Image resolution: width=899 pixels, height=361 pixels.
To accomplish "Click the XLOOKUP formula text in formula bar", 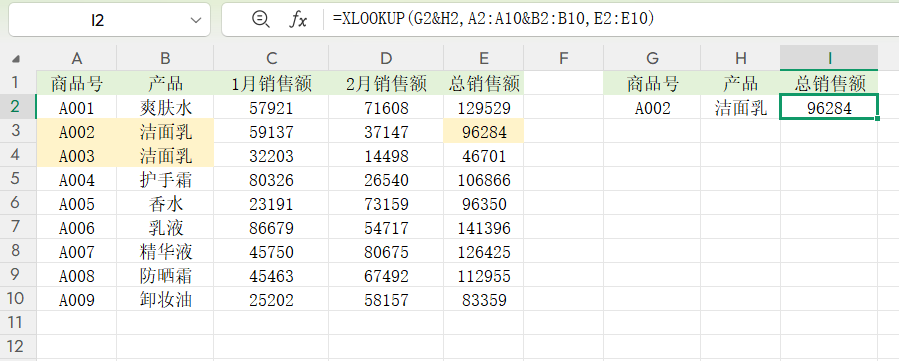I will [x=493, y=19].
